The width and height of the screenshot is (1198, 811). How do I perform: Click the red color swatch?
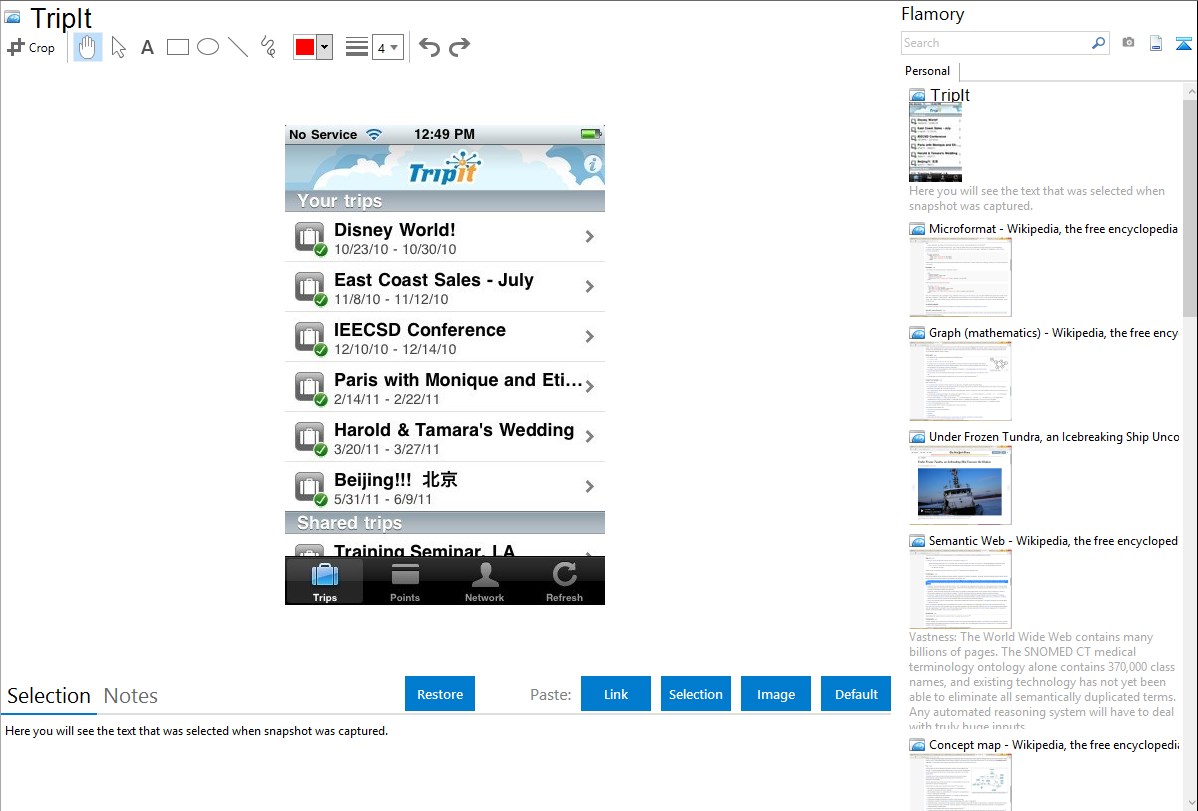pos(305,47)
